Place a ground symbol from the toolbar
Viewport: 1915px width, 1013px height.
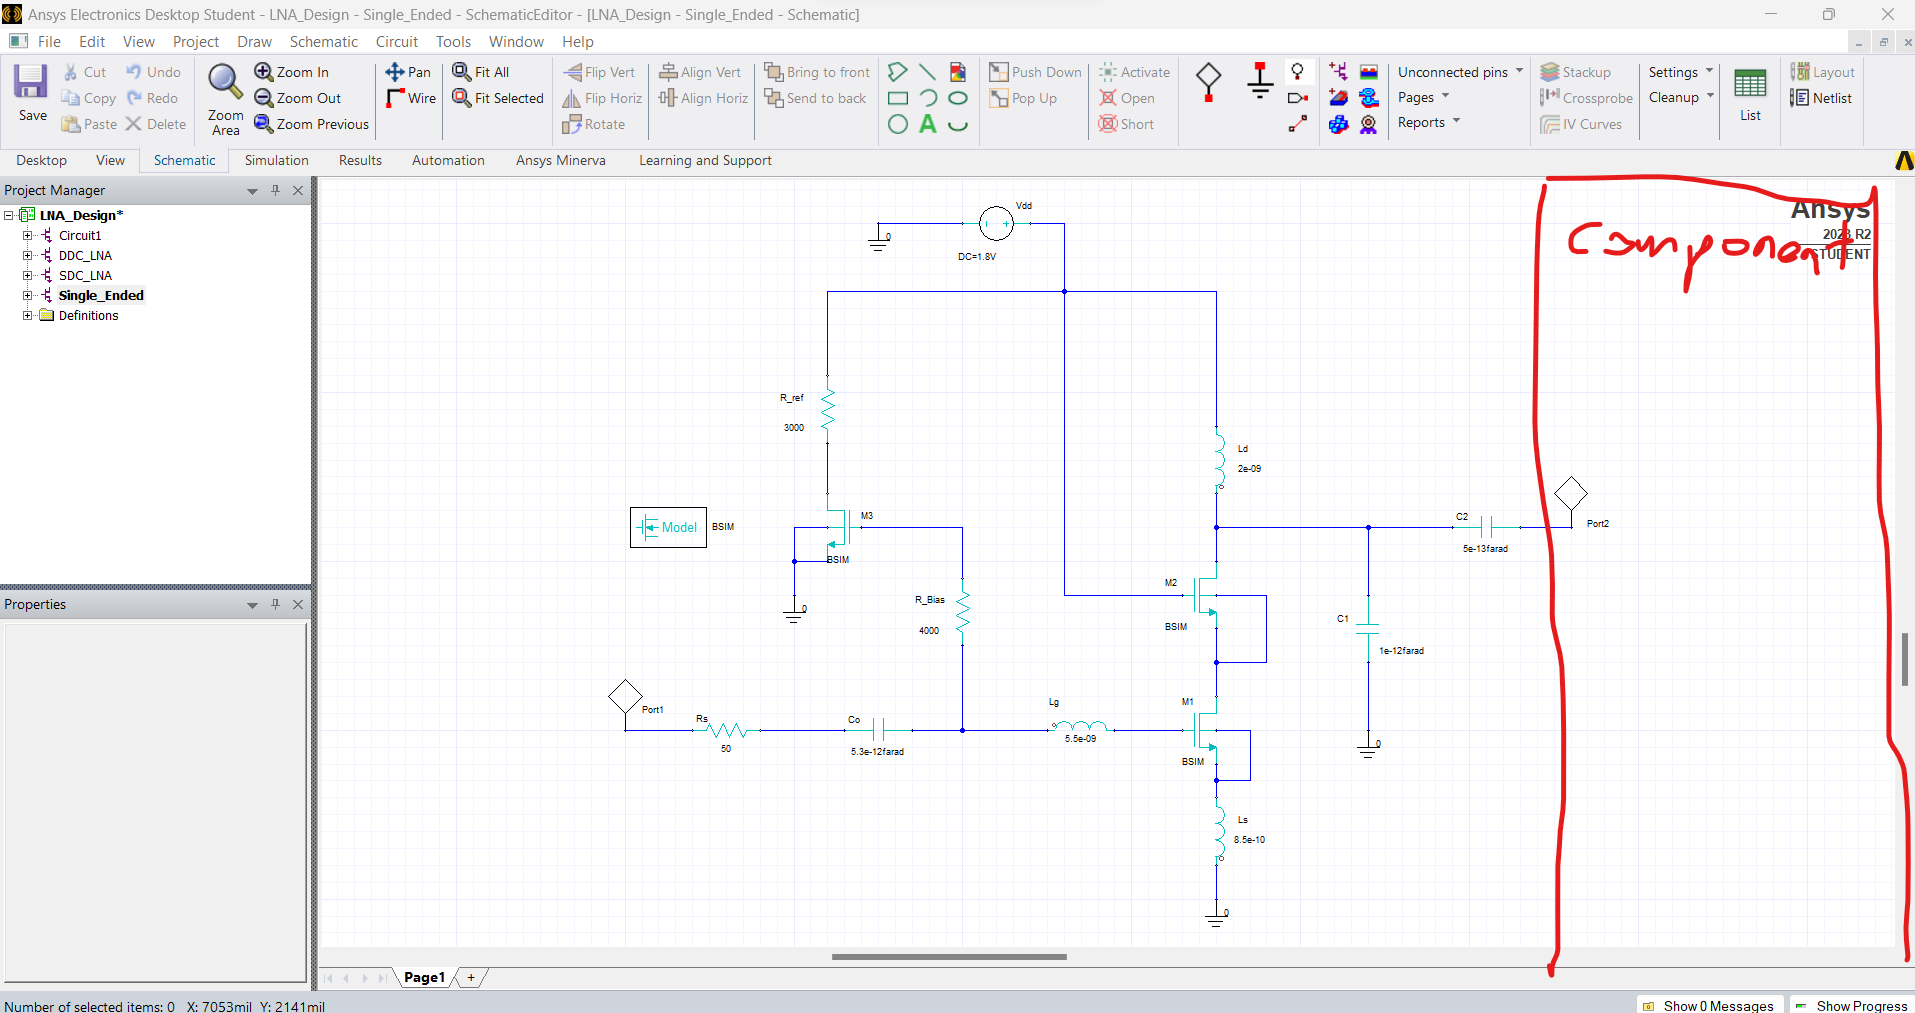[x=1260, y=81]
